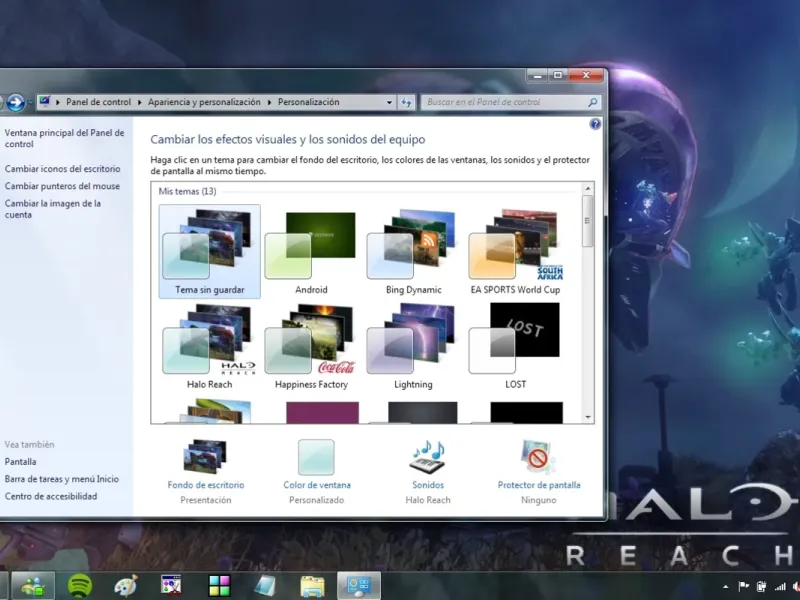
Task: Click the forward navigation arrow button
Action: [16, 102]
